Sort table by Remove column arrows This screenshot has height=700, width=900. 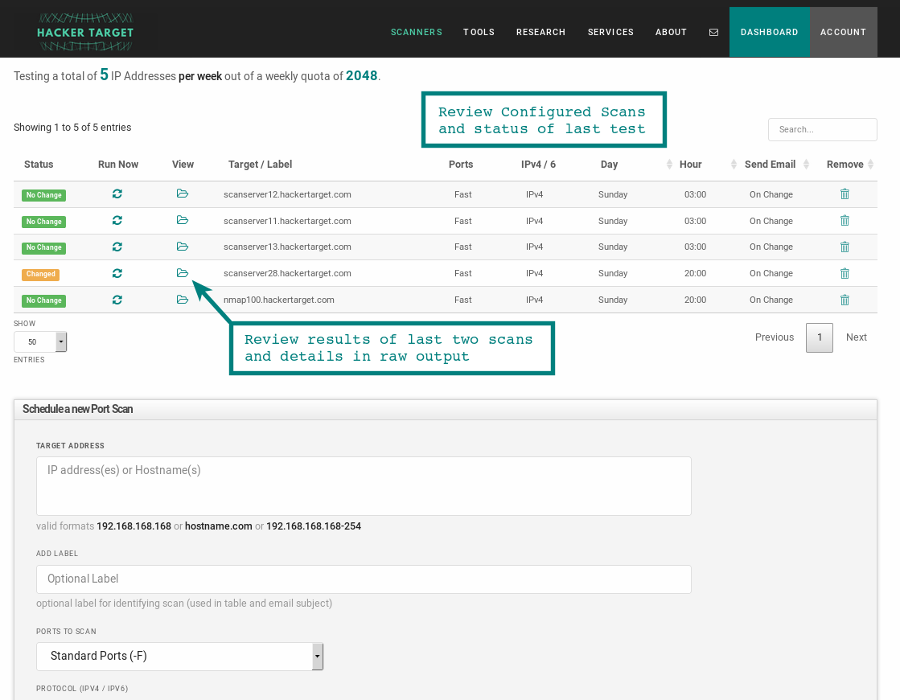(x=871, y=165)
